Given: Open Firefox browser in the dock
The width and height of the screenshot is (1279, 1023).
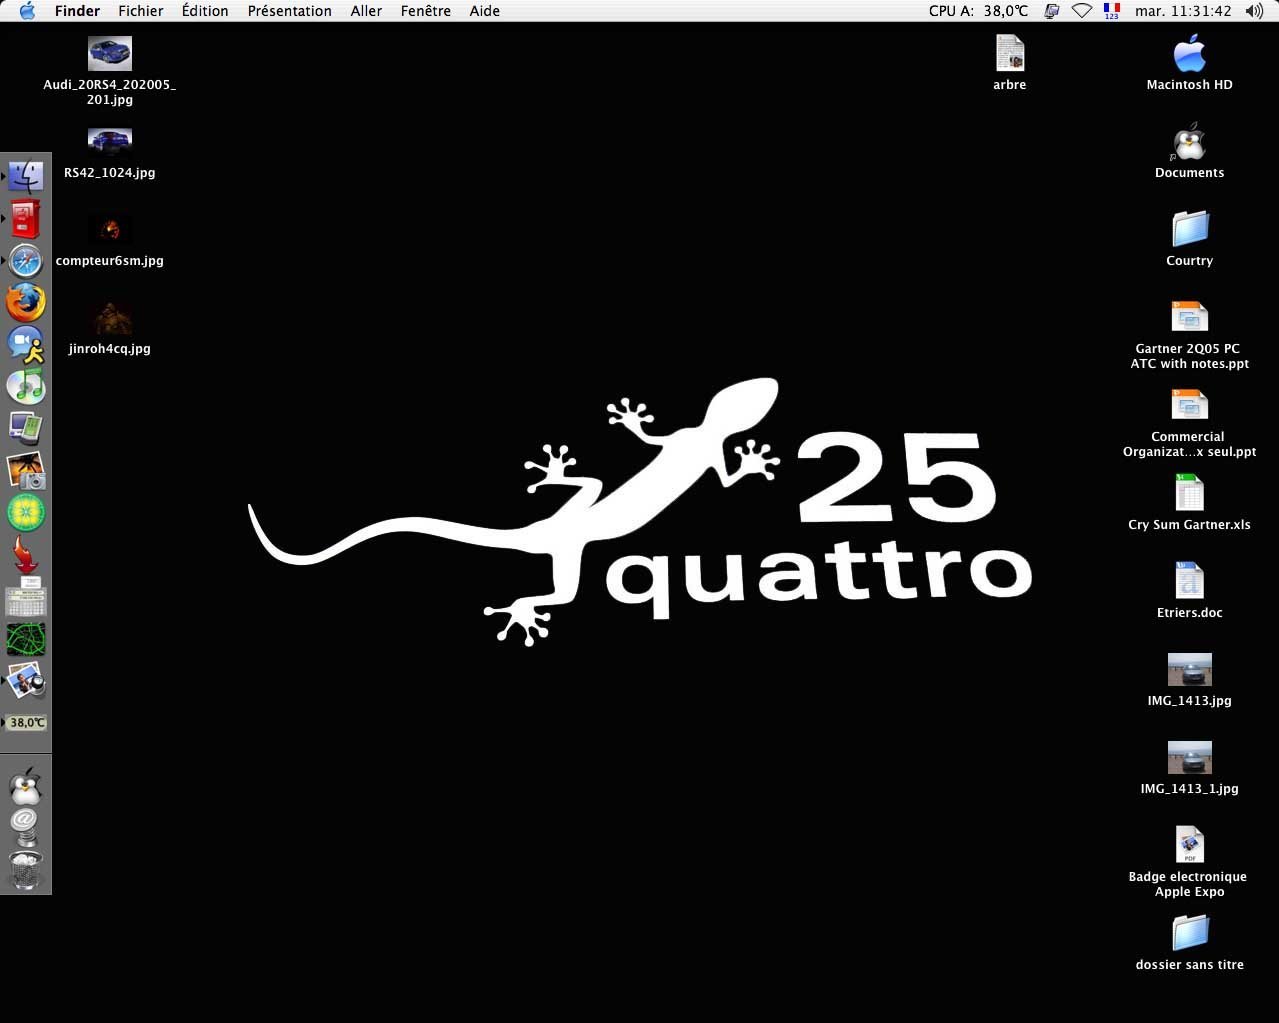Looking at the screenshot, I should point(26,302).
